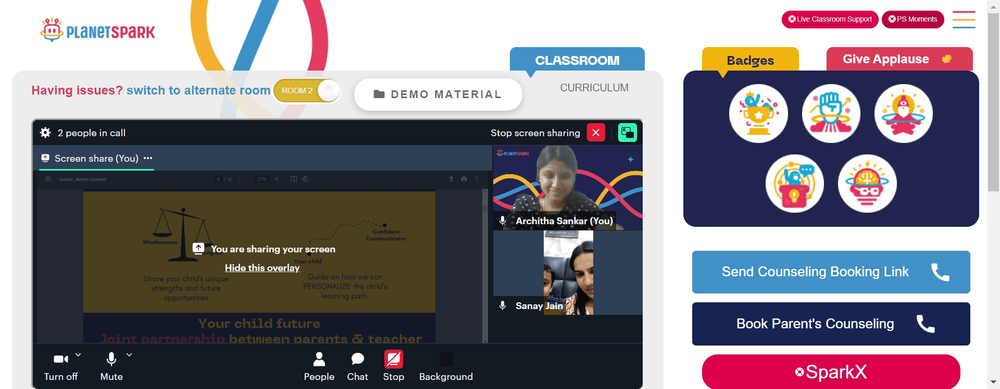Image resolution: width=1000 pixels, height=389 pixels.
Task: Click microphone icon on Architha Sankar tile
Action: coord(503,221)
